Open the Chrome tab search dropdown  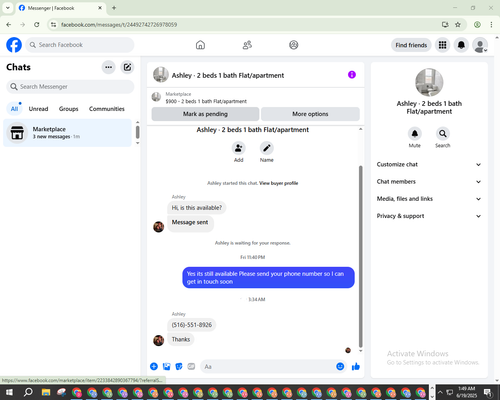tap(8, 8)
